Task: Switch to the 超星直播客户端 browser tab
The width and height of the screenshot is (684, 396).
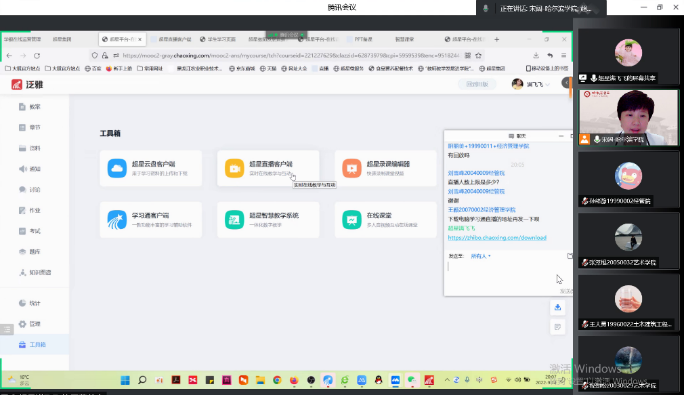Action: 171,39
